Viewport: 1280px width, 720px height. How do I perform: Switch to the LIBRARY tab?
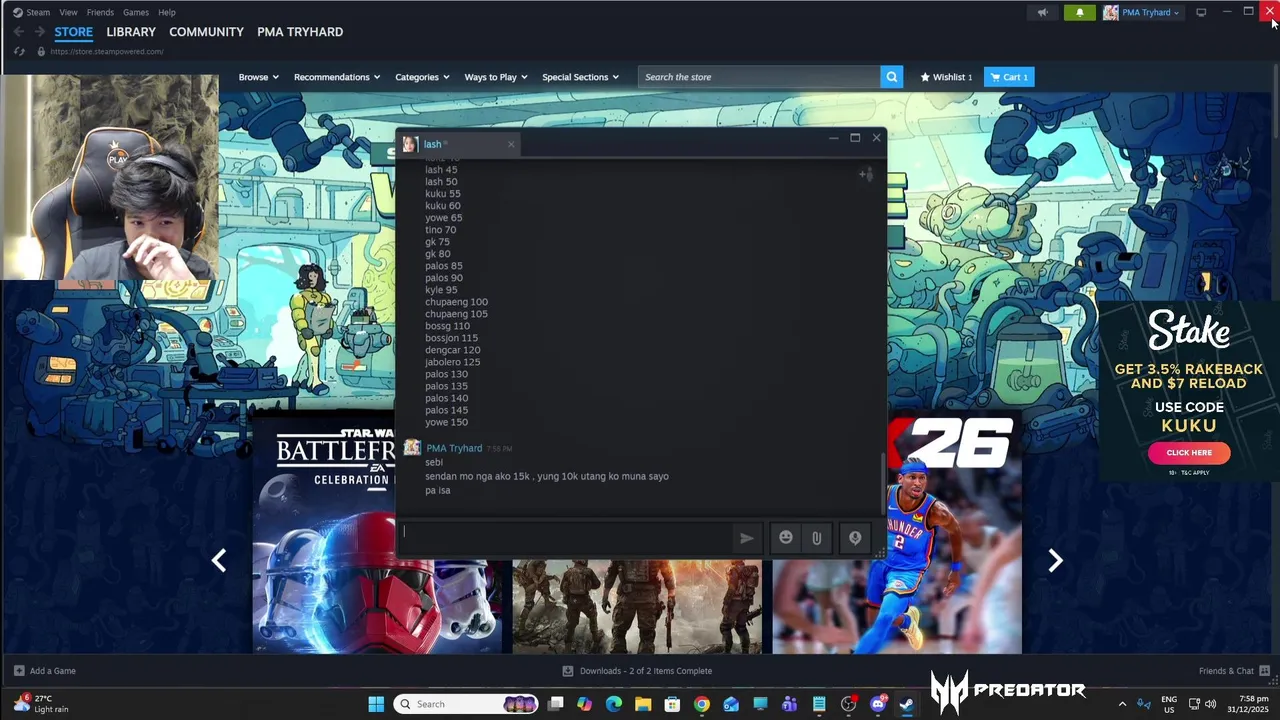point(131,32)
